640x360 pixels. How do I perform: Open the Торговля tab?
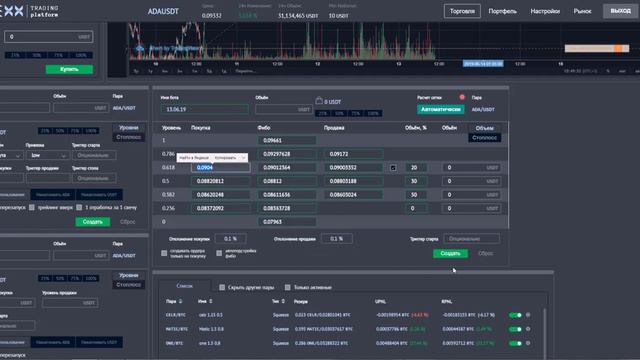462,11
